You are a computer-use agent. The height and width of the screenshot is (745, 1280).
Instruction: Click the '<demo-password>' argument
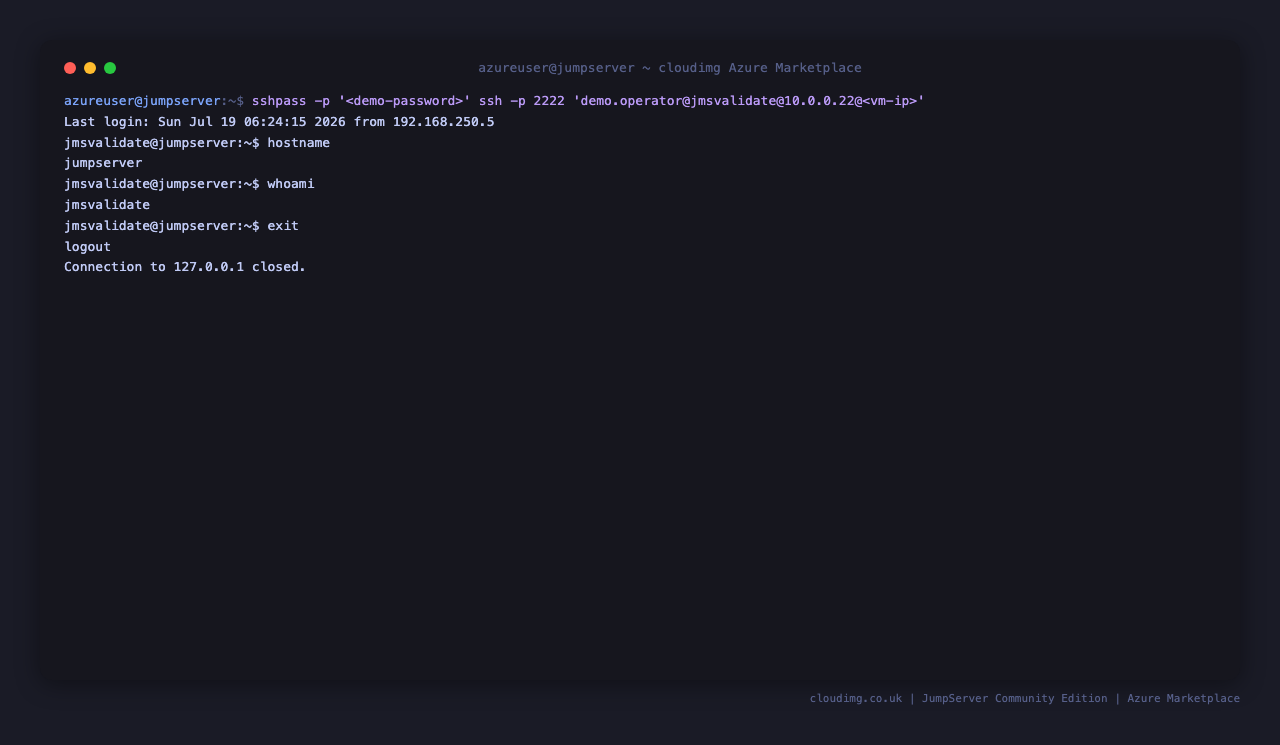tap(404, 101)
